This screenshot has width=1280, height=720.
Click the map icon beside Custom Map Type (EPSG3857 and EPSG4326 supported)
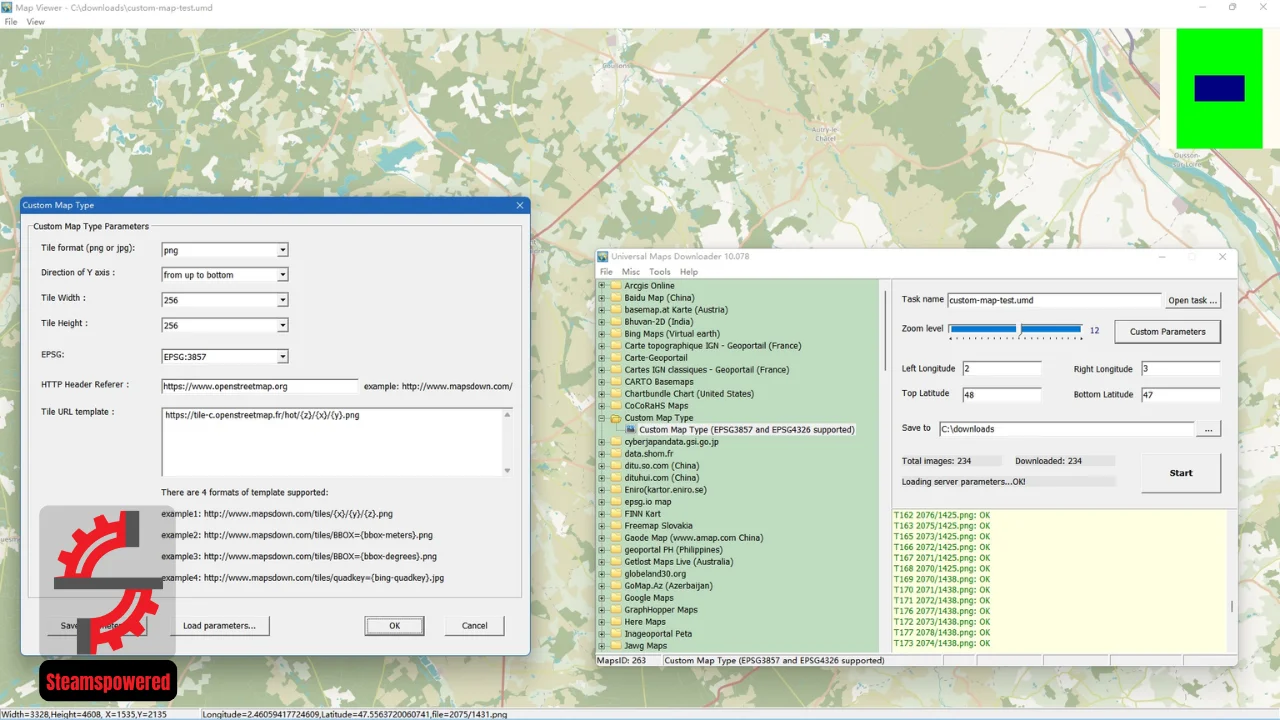pos(631,430)
